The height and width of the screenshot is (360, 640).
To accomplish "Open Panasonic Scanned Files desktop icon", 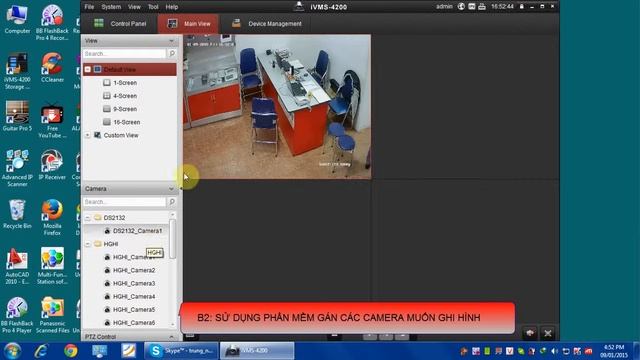I will (x=52, y=316).
